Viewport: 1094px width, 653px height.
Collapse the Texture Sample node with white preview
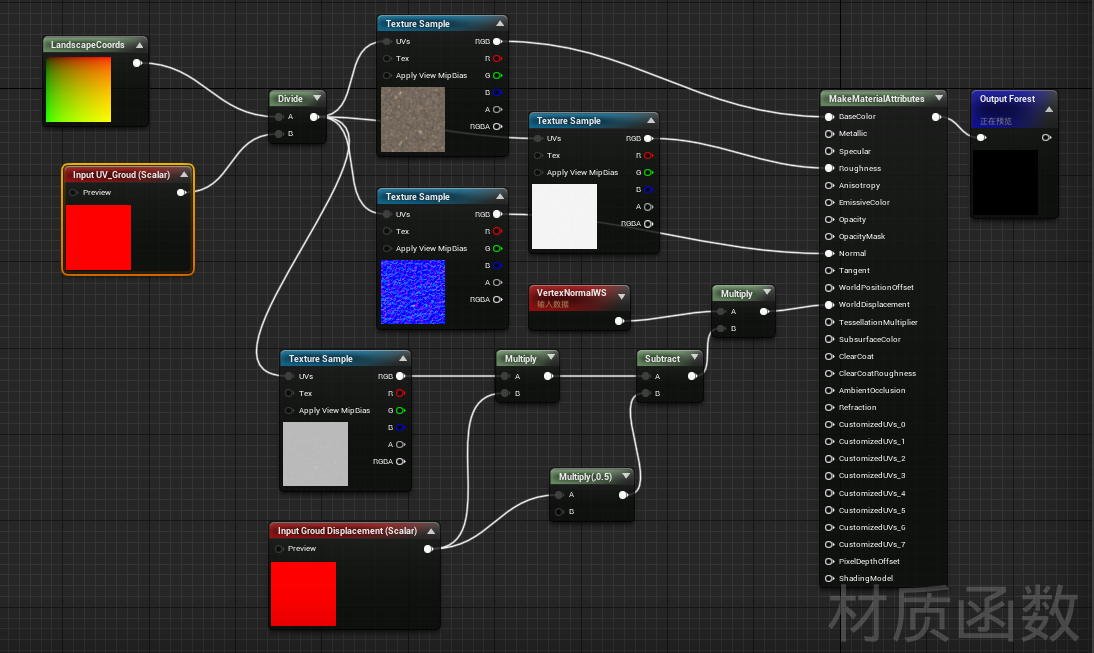coord(650,121)
